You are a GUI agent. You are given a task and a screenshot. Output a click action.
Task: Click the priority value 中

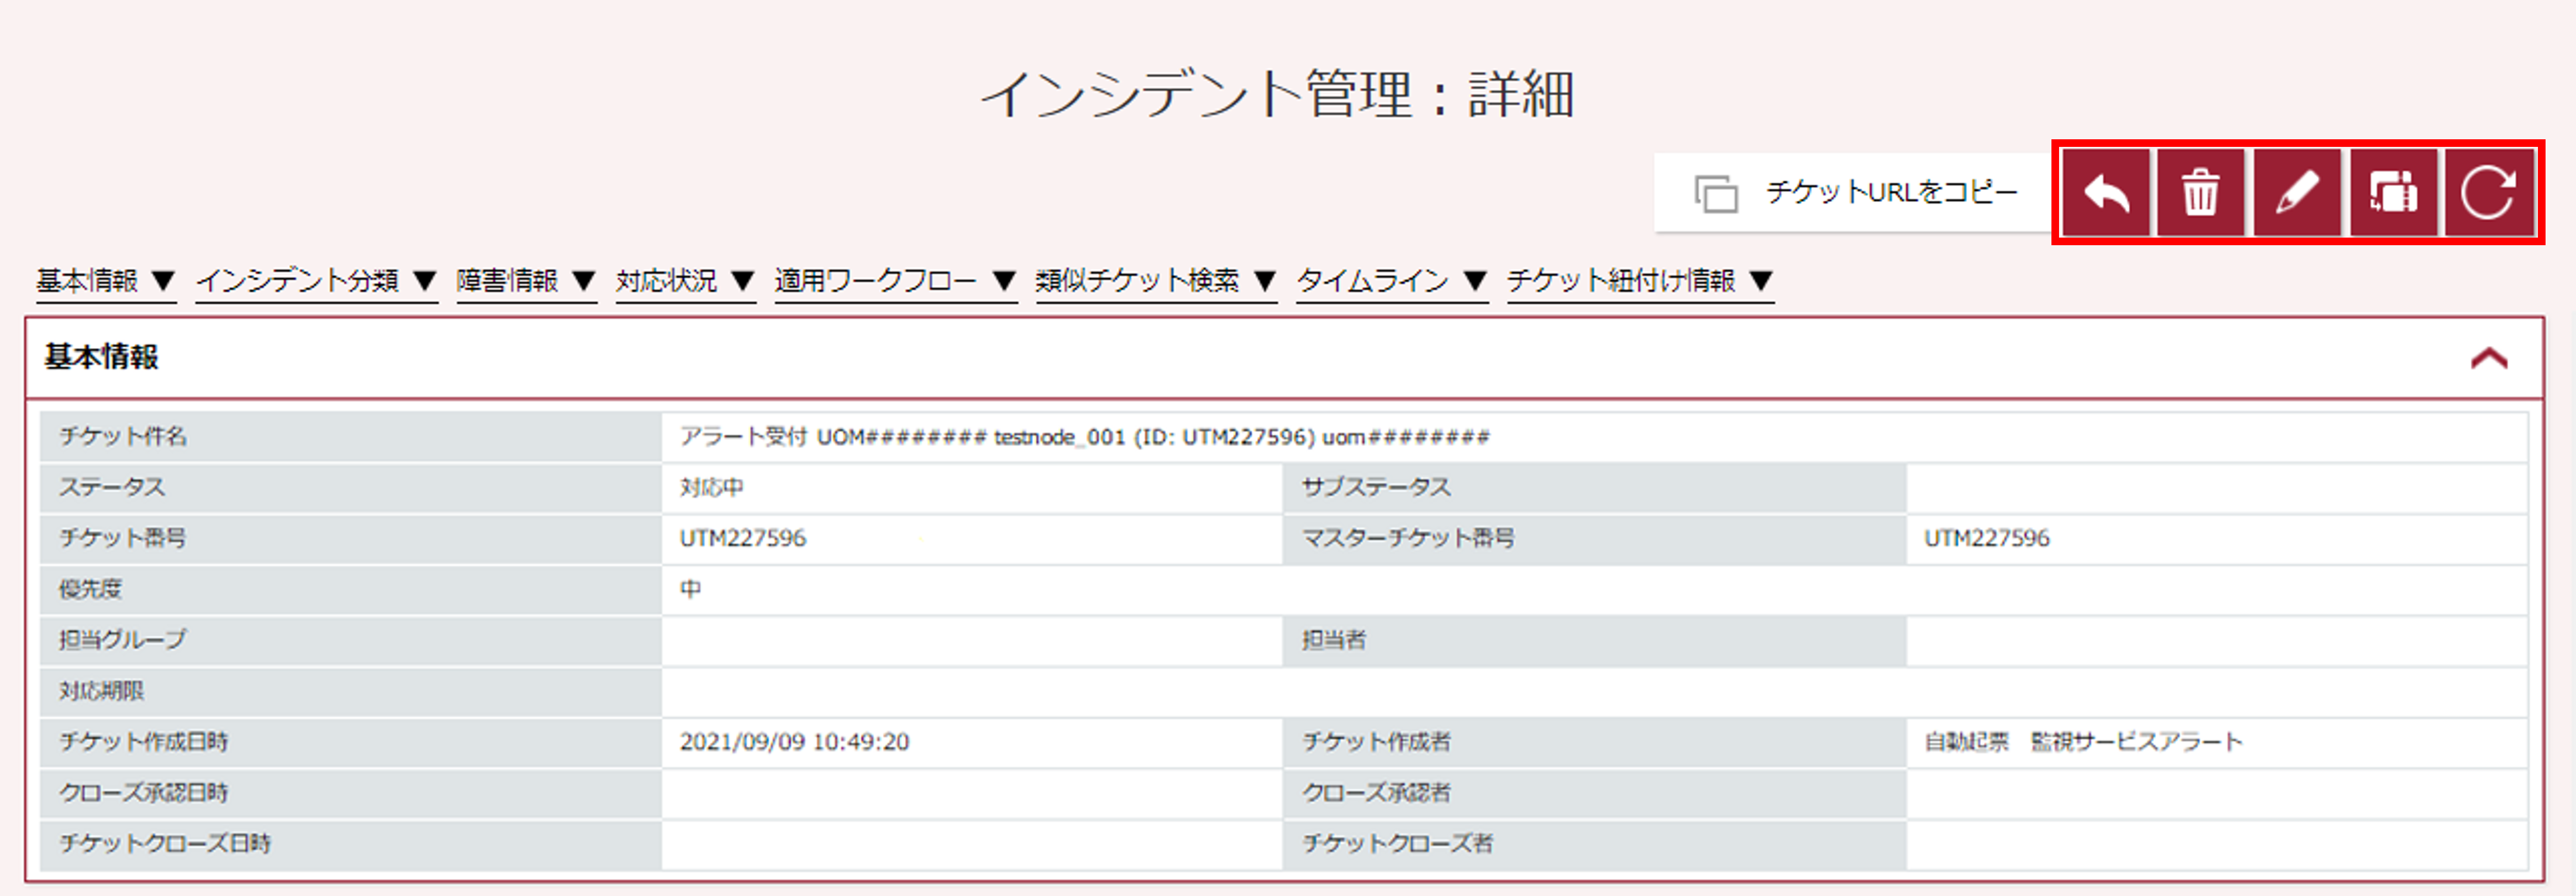pos(691,590)
